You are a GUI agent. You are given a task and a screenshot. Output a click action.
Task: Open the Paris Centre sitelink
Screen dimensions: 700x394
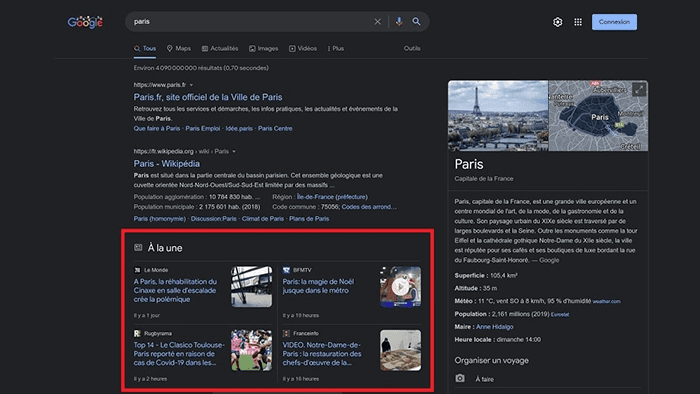[x=275, y=129]
